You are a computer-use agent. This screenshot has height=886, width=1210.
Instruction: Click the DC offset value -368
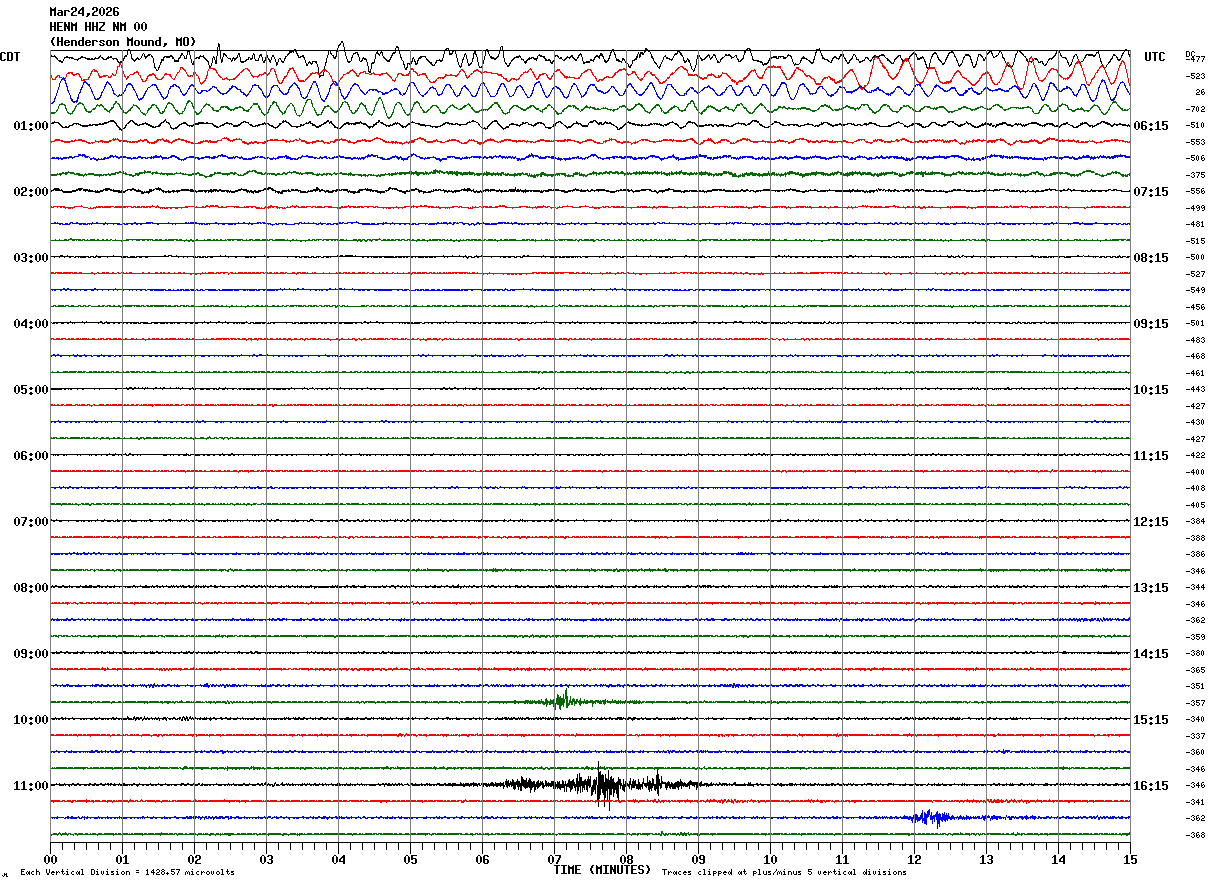click(x=1195, y=835)
